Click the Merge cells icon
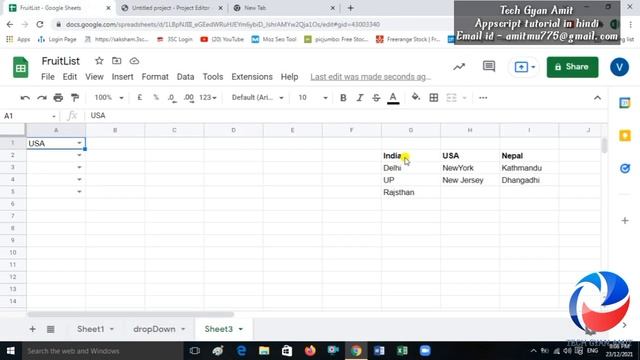 (x=451, y=98)
